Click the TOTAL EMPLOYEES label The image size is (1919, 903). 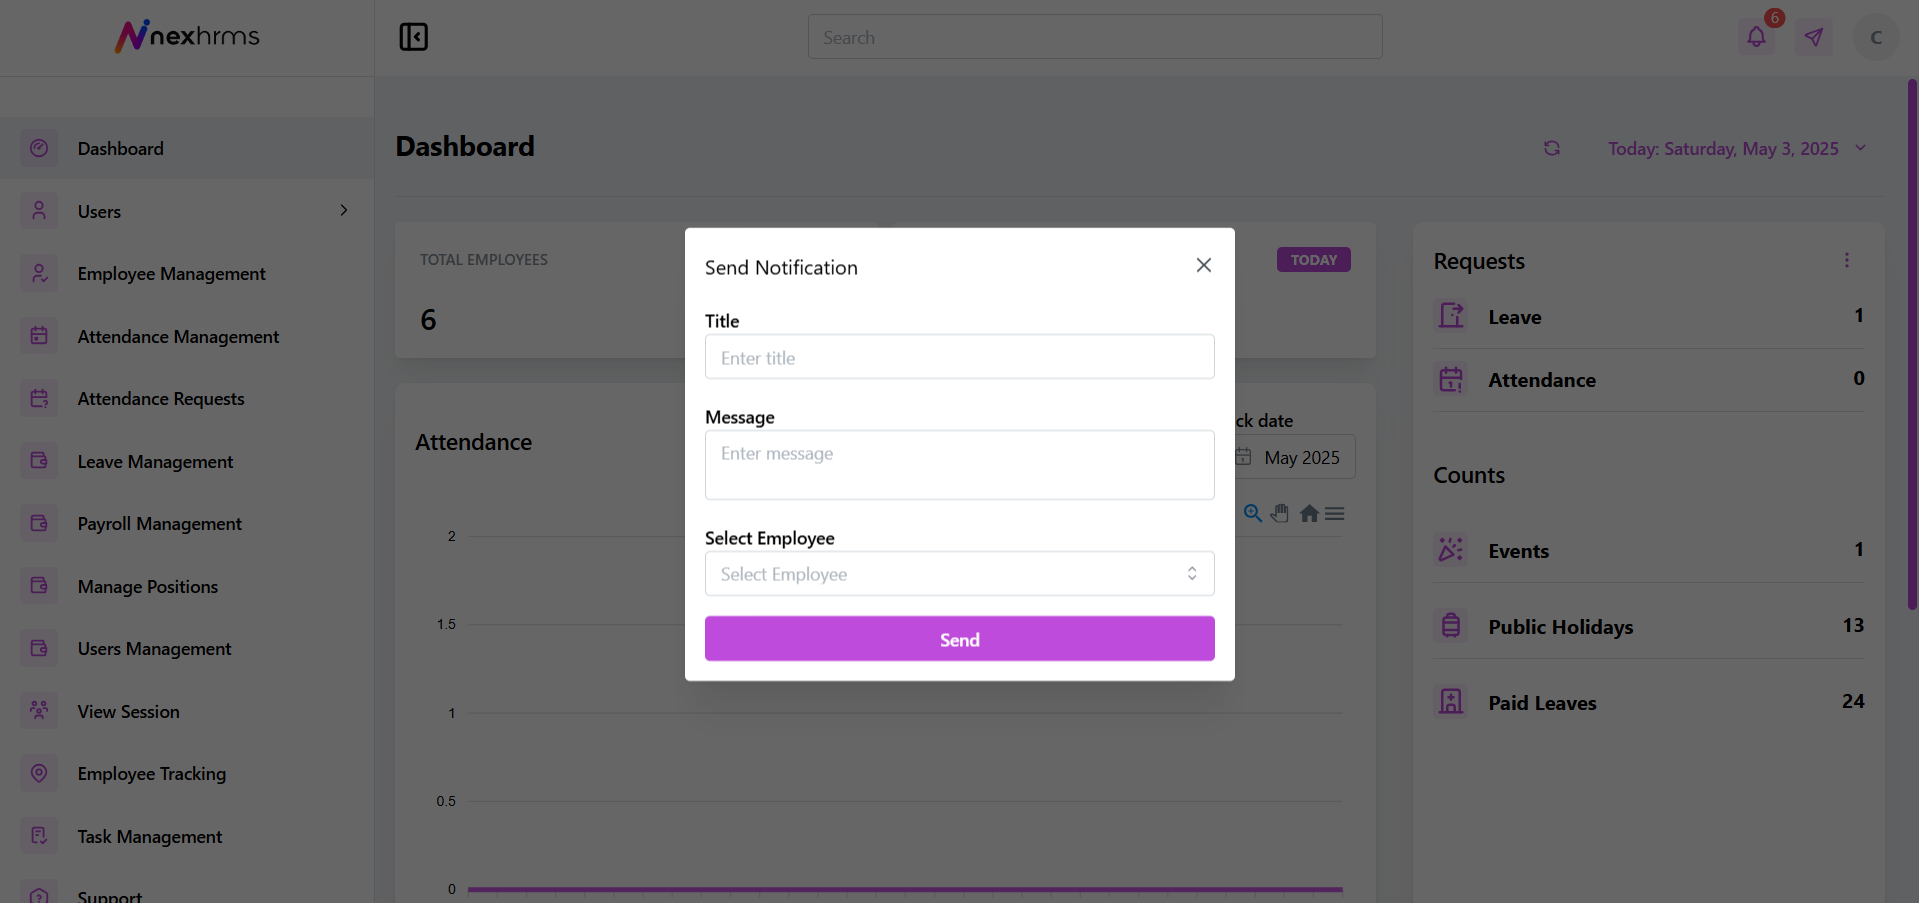(x=483, y=260)
